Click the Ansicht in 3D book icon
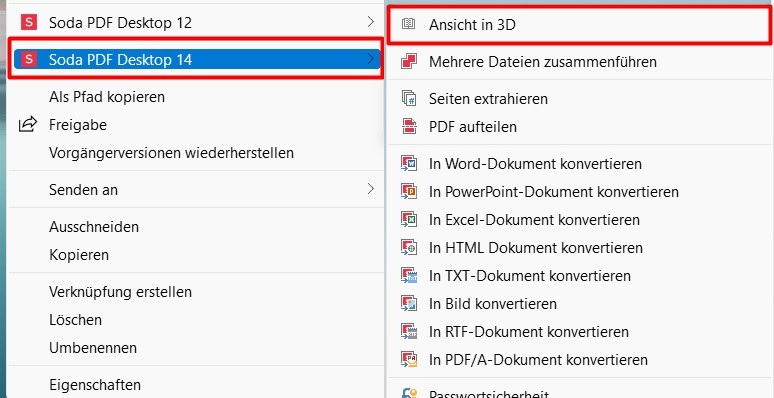The height and width of the screenshot is (398, 774). point(409,24)
